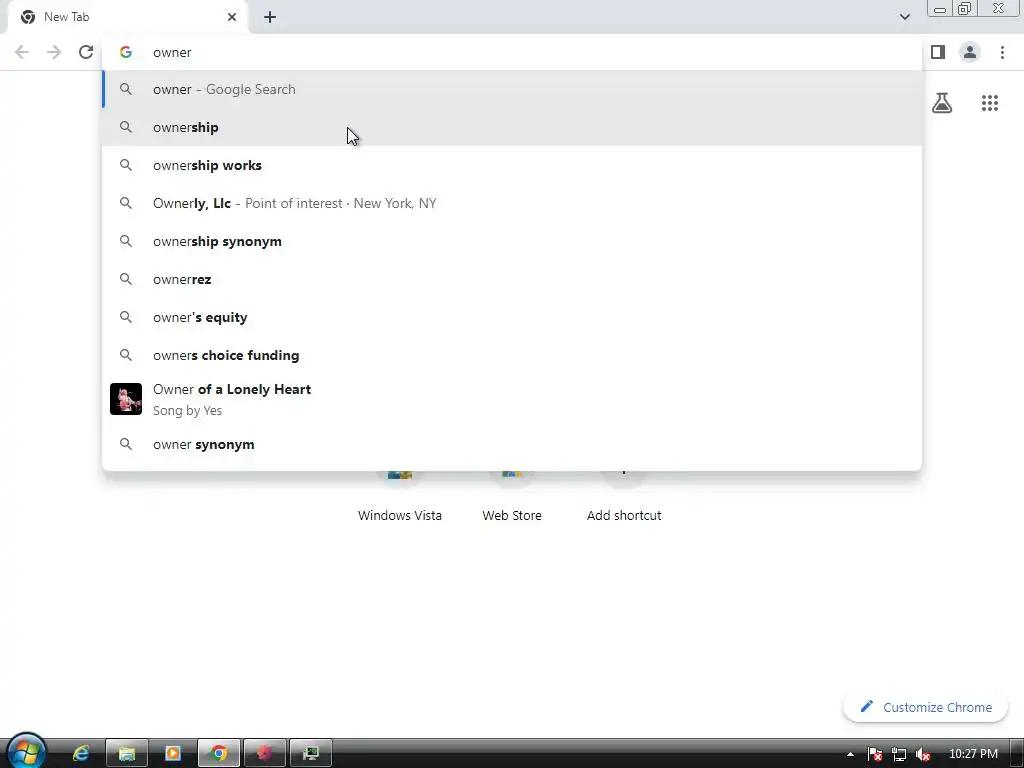This screenshot has height=768, width=1024.
Task: Click the network tray icon
Action: point(899,754)
